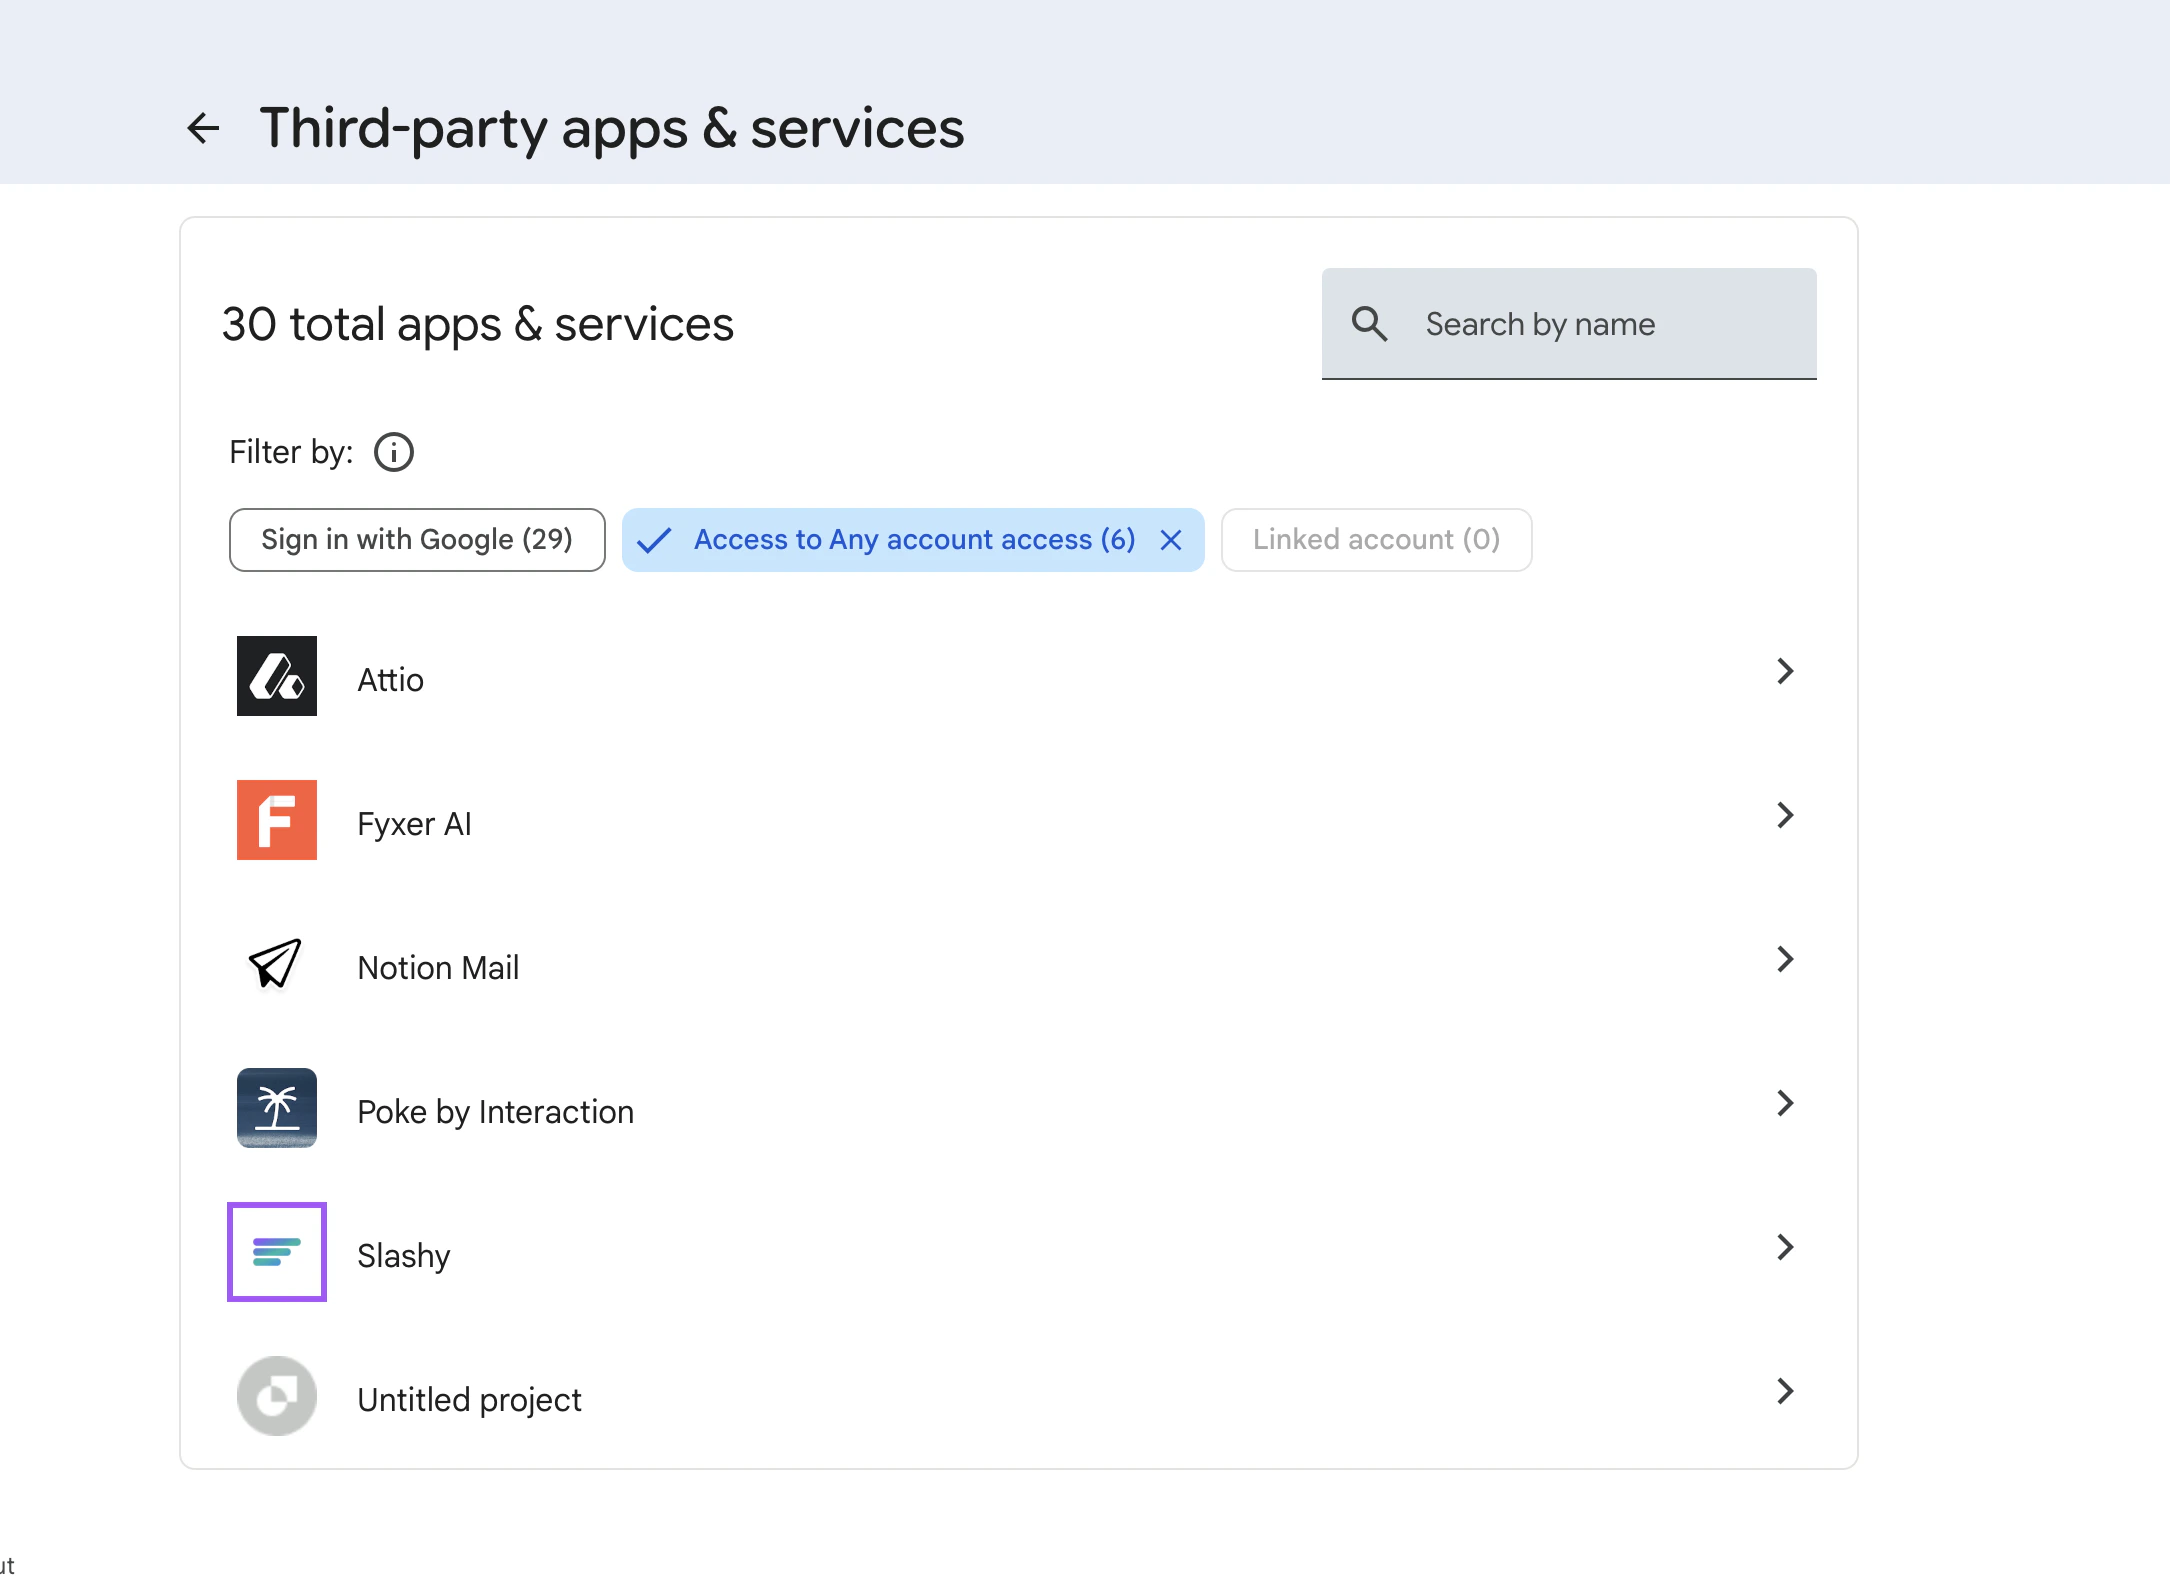Click the Poke by Interaction palm icon
This screenshot has height=1580, width=2170.
point(277,1108)
